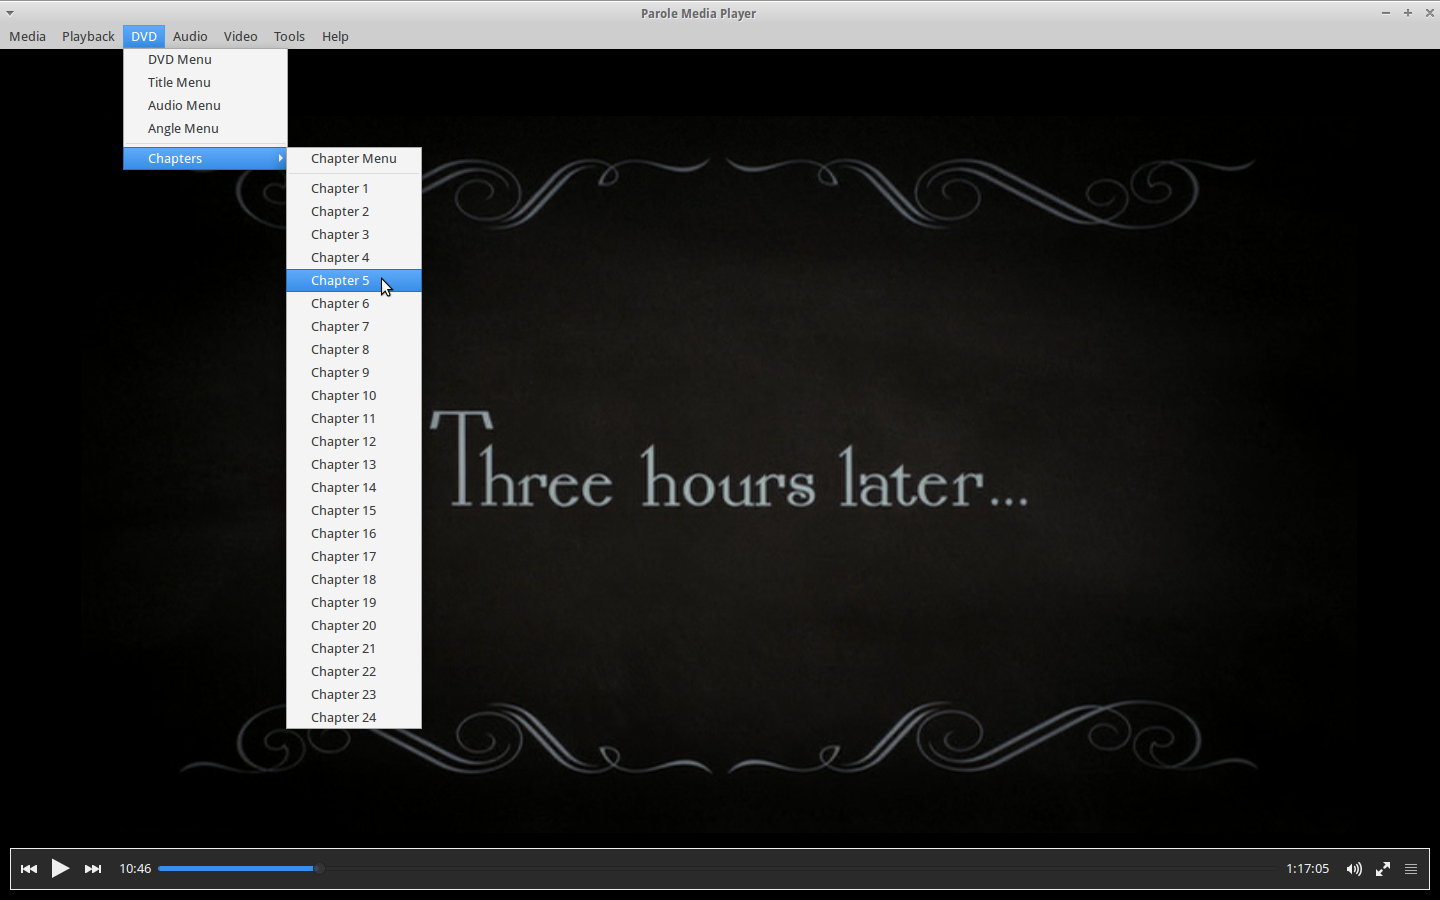Open the playlist via the hamburger icon
The width and height of the screenshot is (1440, 900).
tap(1411, 868)
